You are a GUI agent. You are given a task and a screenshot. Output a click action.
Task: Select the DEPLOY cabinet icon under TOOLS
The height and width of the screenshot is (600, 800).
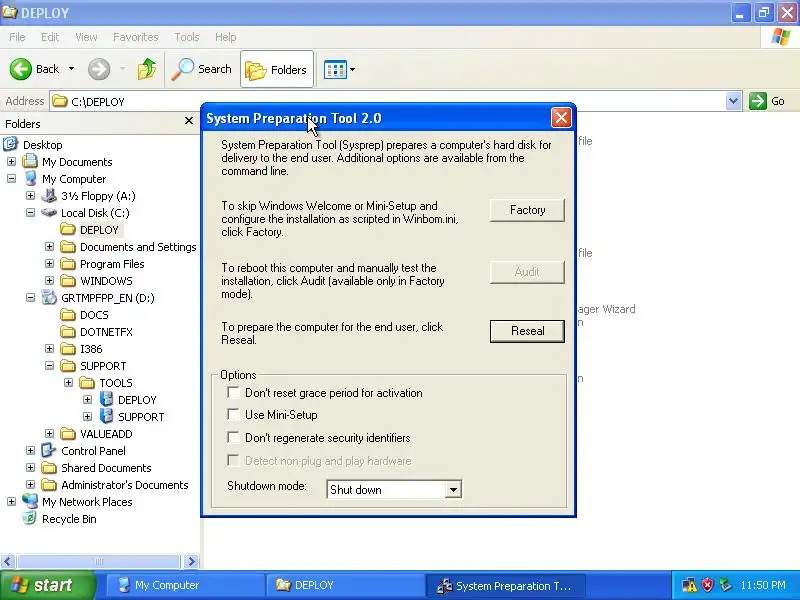click(x=106, y=399)
